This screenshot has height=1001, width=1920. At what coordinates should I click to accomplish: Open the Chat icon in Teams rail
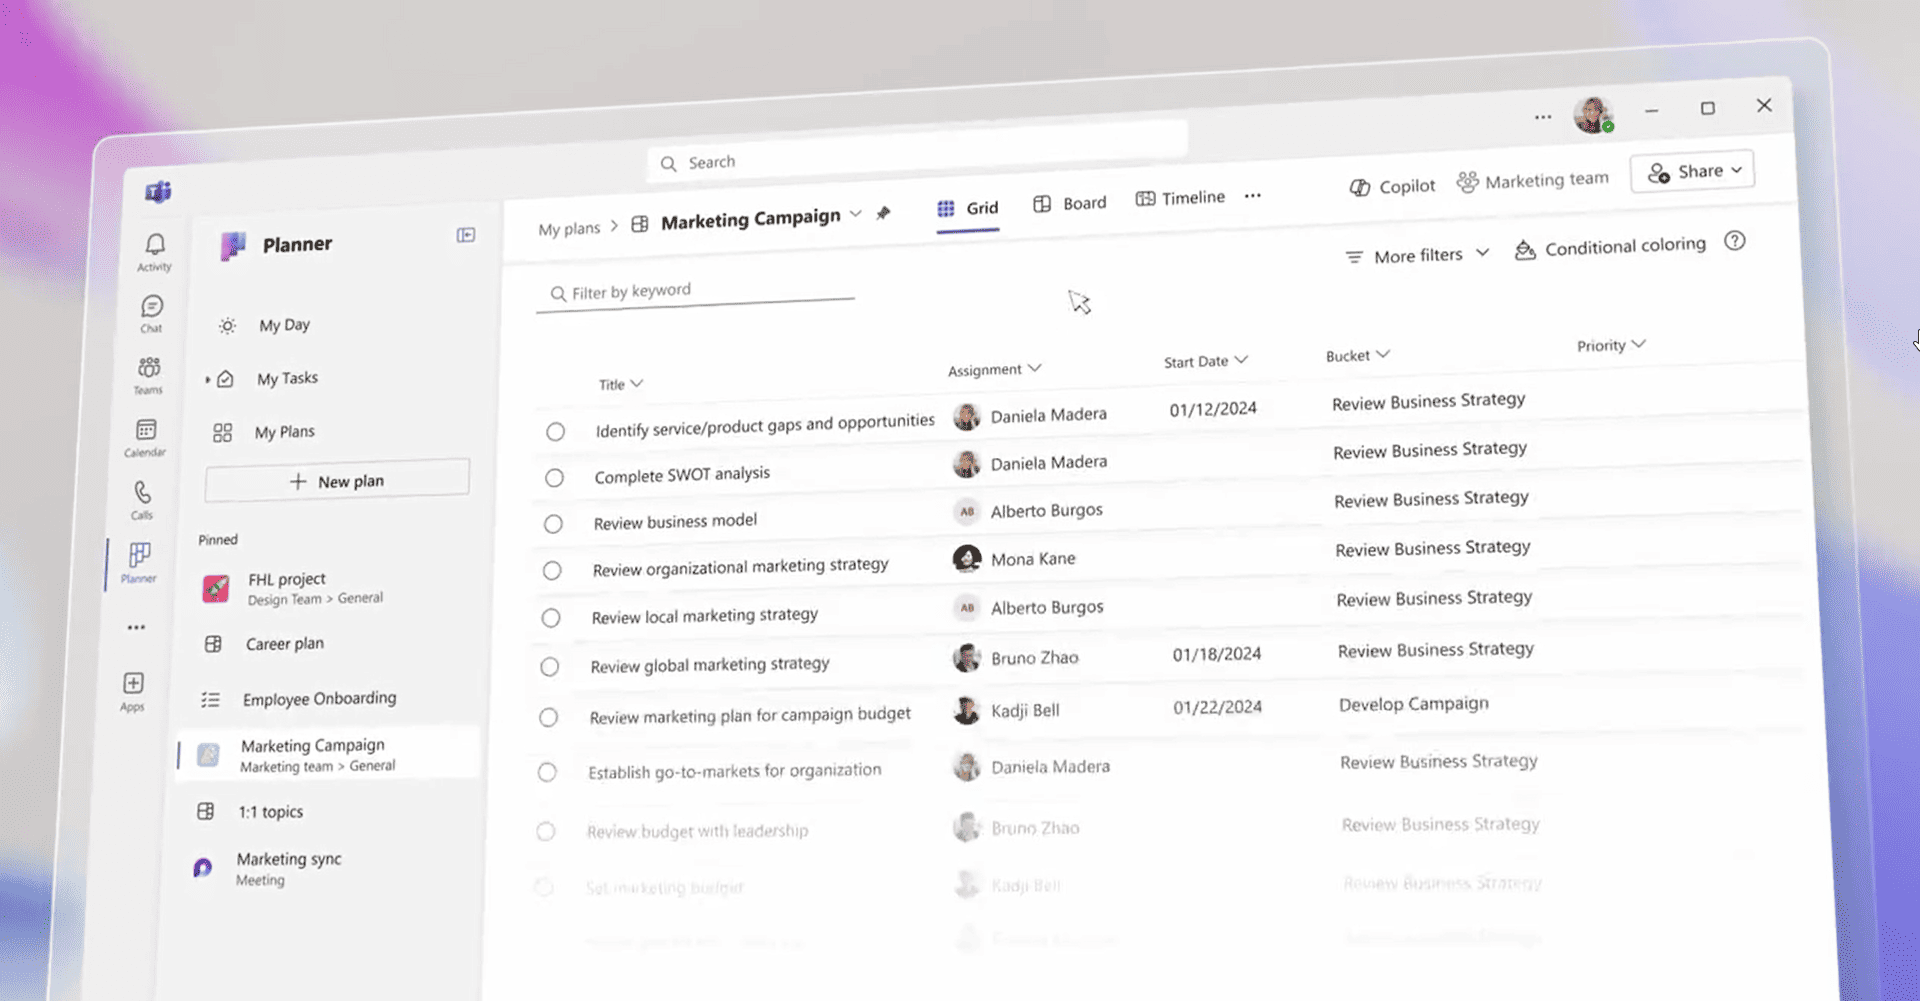click(x=152, y=306)
